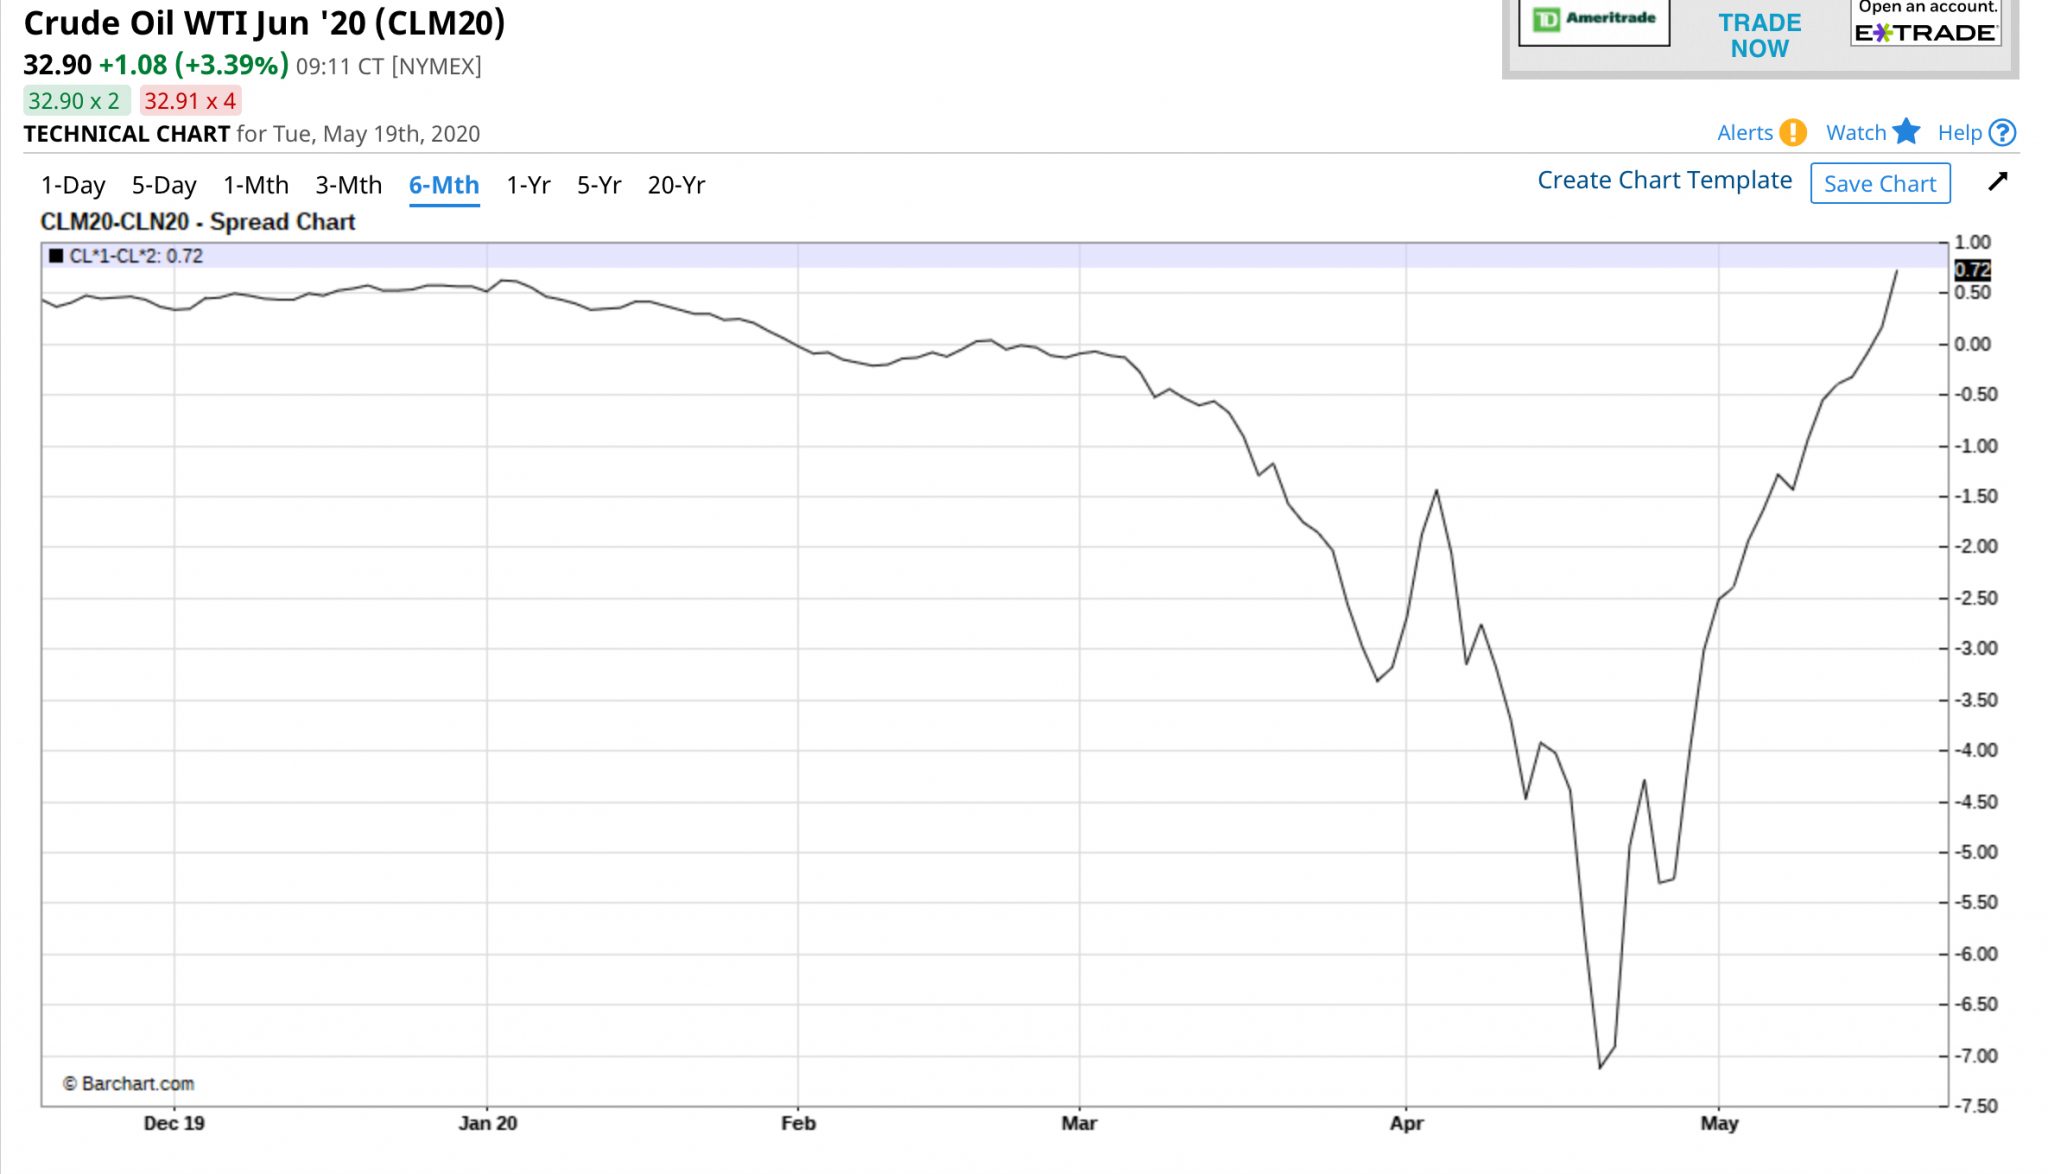Click the 0.72 current value marker
The image size is (2048, 1174).
point(1972,270)
